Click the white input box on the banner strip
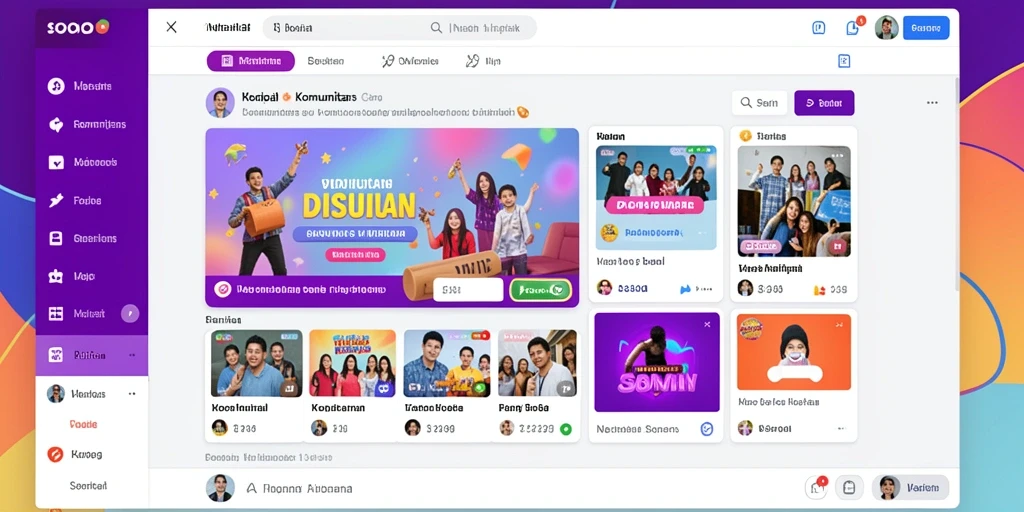Image resolution: width=1024 pixels, height=512 pixels. click(468, 289)
